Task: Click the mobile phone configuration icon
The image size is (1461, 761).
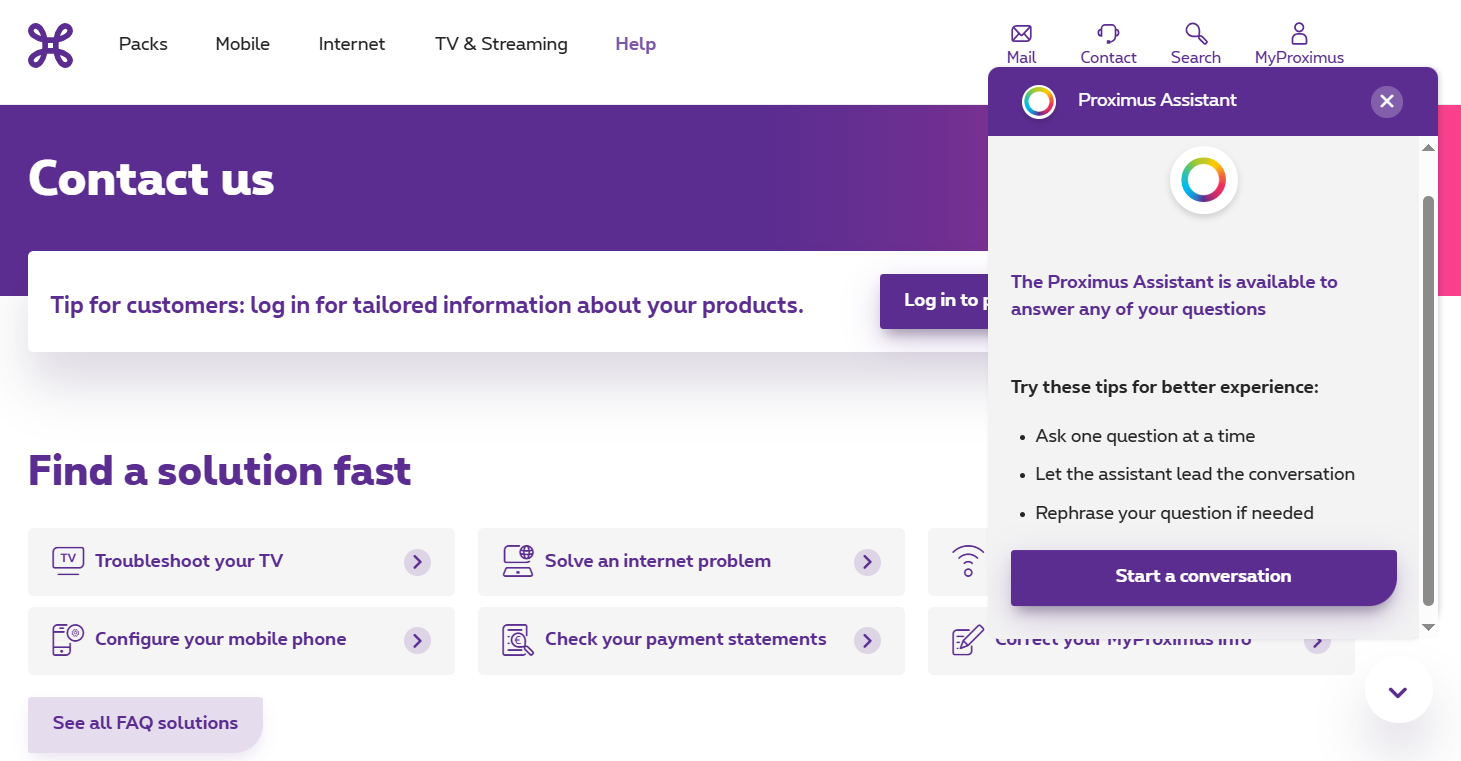Action: point(67,640)
